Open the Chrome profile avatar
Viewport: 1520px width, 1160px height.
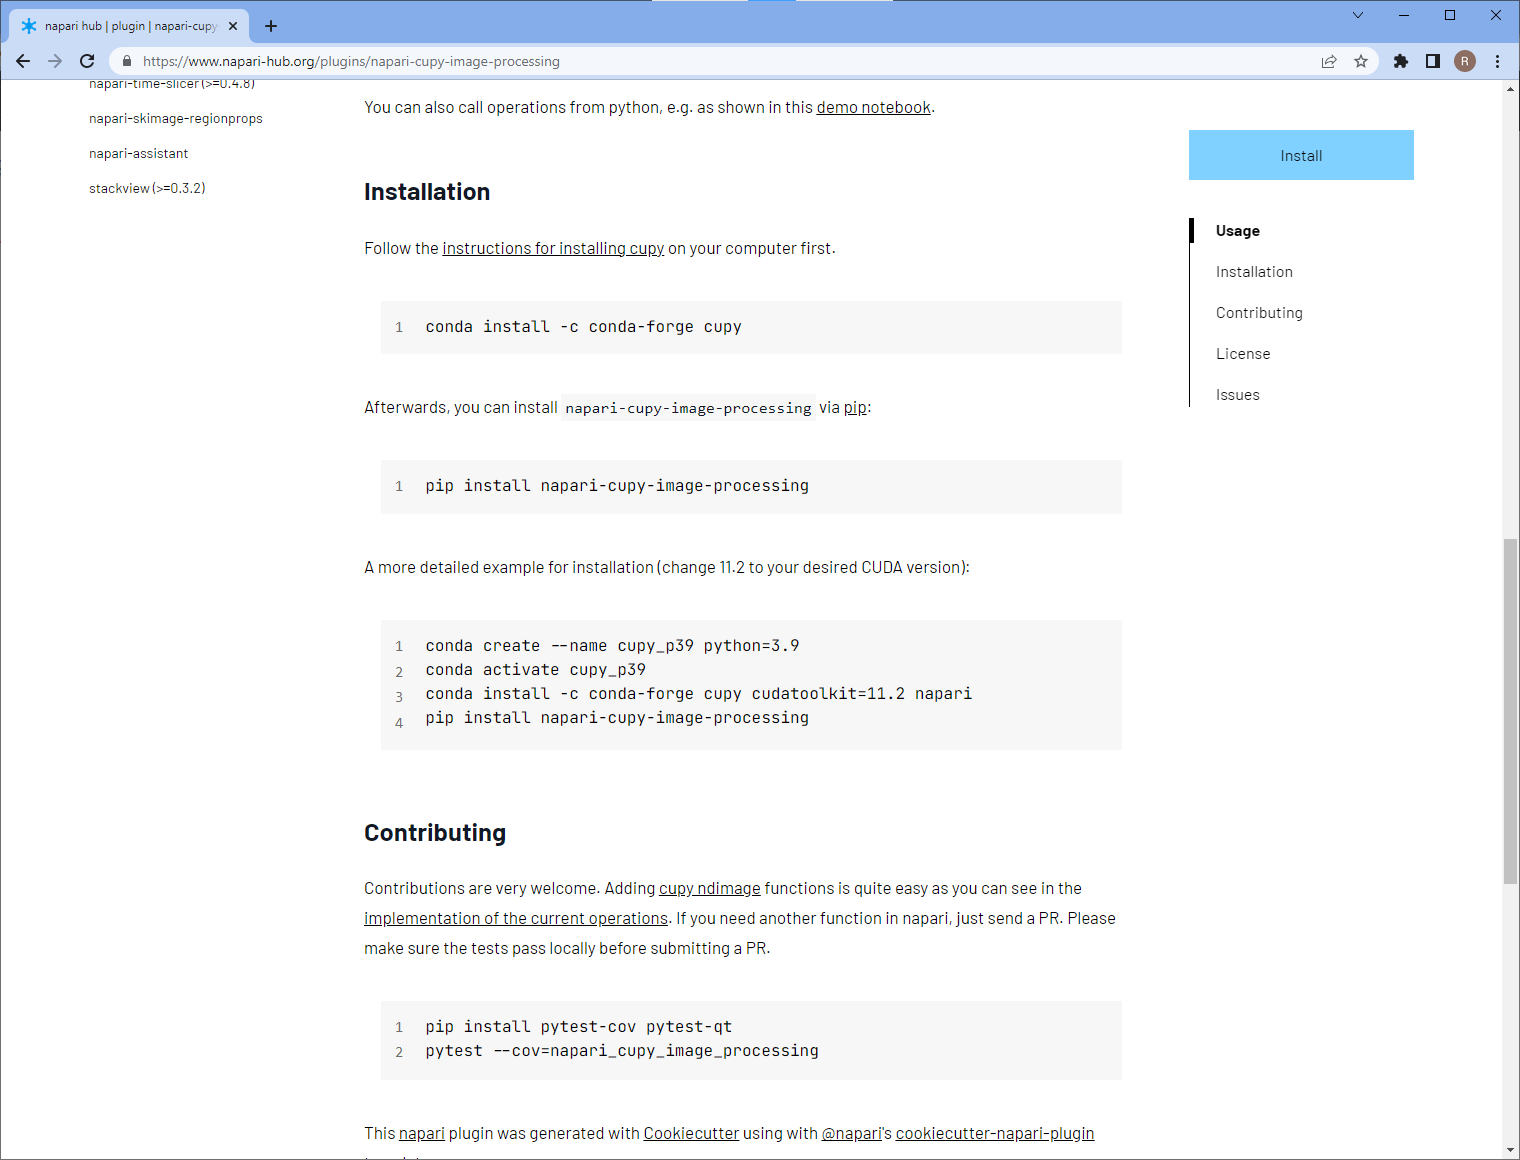[x=1465, y=61]
